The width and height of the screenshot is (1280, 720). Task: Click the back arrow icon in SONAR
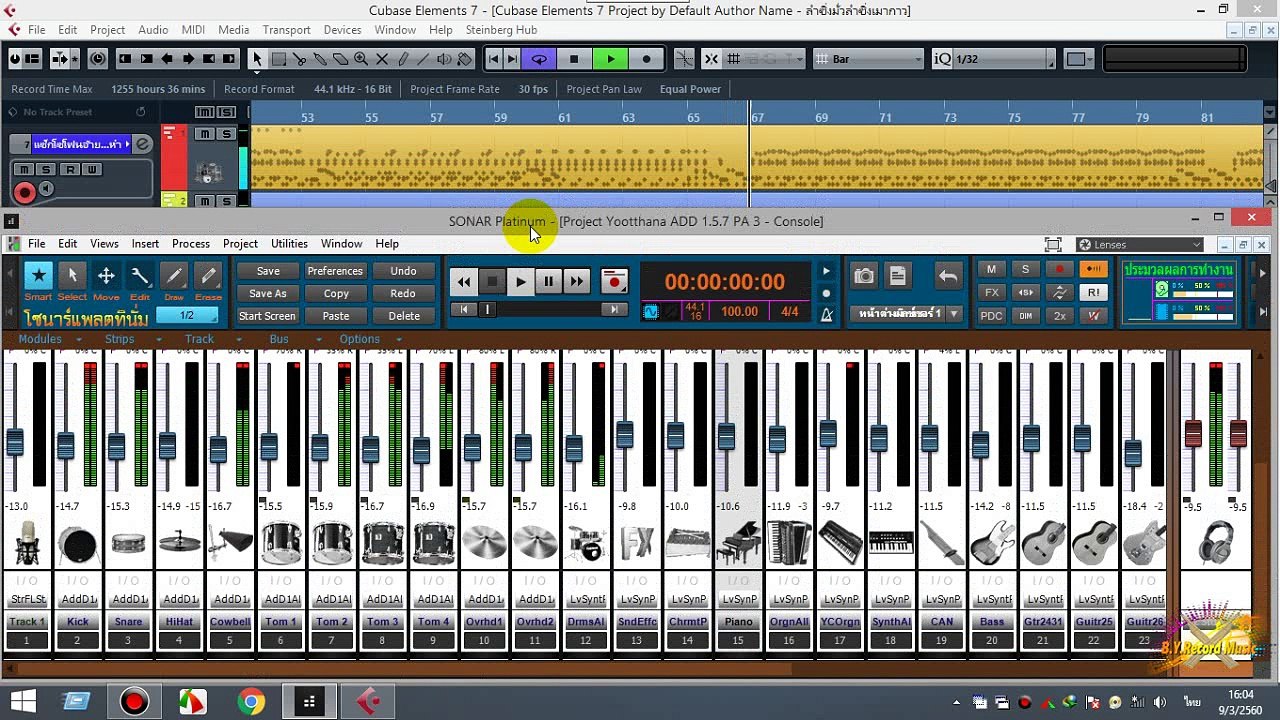947,276
